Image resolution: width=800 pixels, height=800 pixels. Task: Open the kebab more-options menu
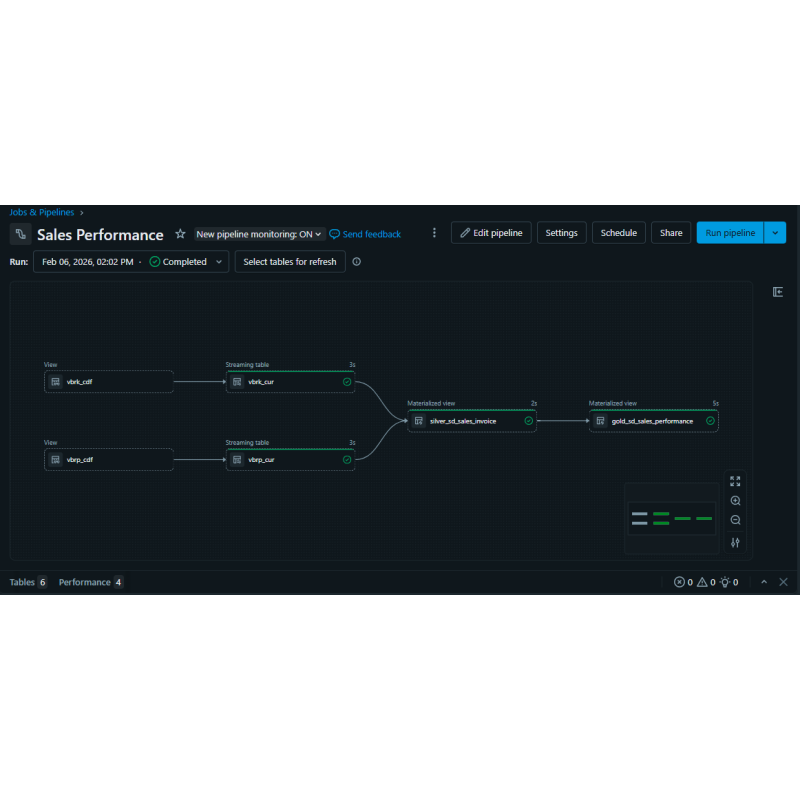[x=434, y=232]
